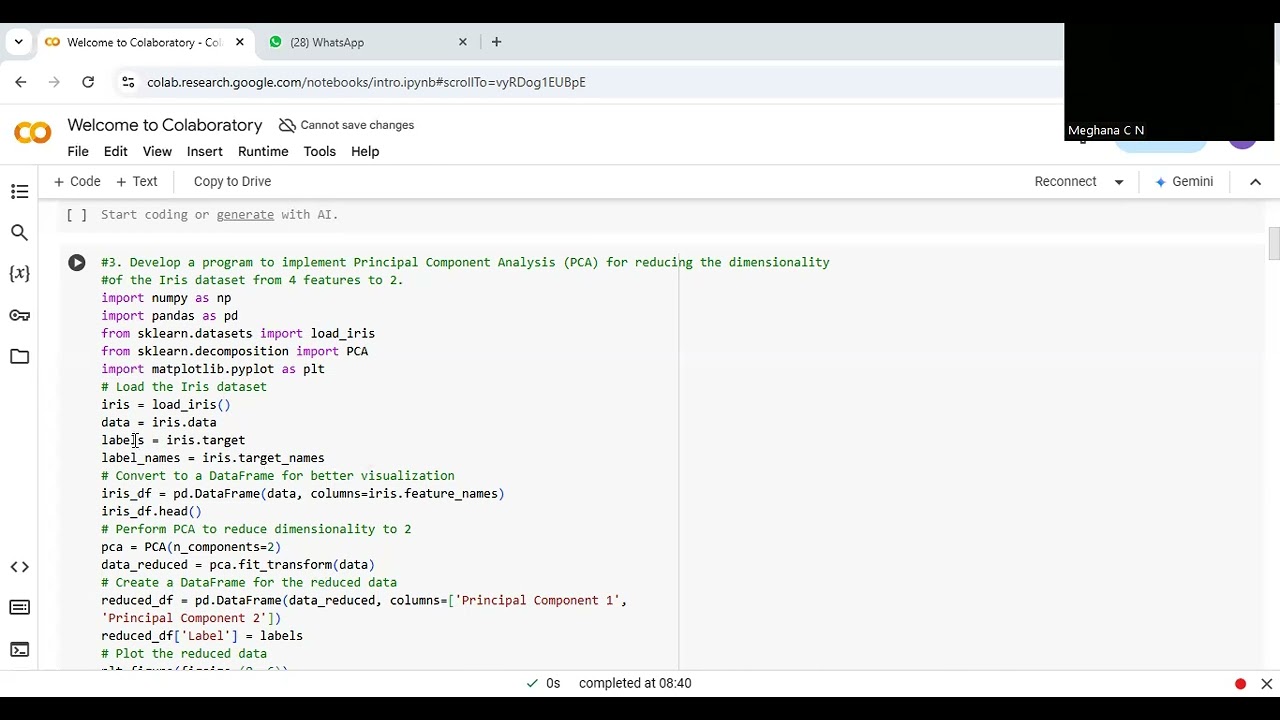The height and width of the screenshot is (720, 1280).
Task: Open the Command palette icon
Action: tap(19, 608)
